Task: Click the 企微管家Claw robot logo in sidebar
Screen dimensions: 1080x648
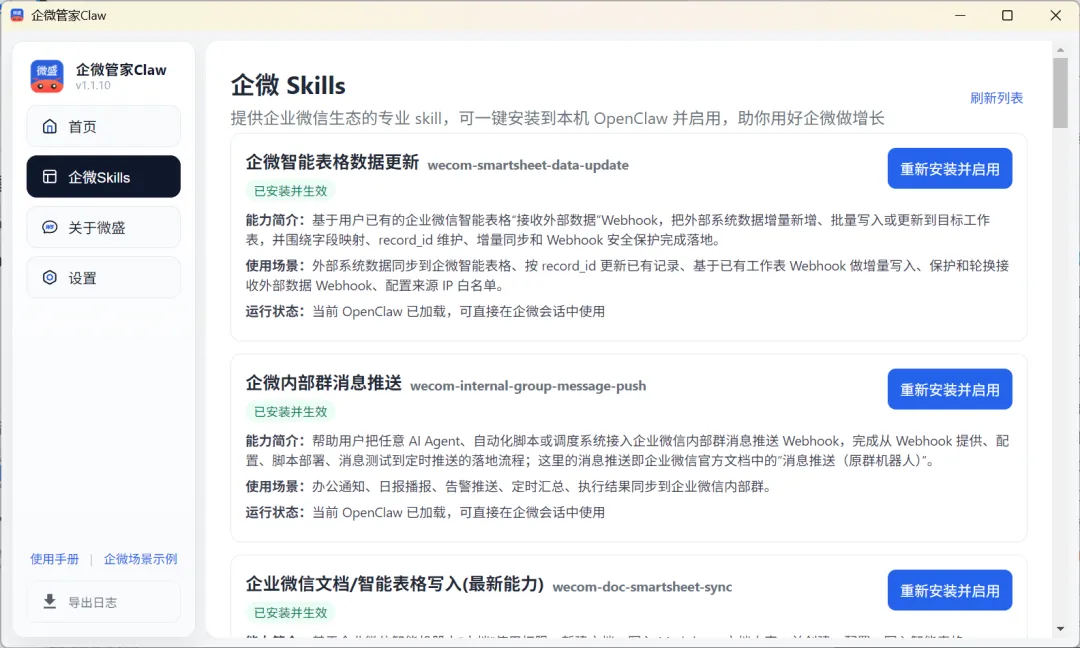Action: click(x=47, y=76)
